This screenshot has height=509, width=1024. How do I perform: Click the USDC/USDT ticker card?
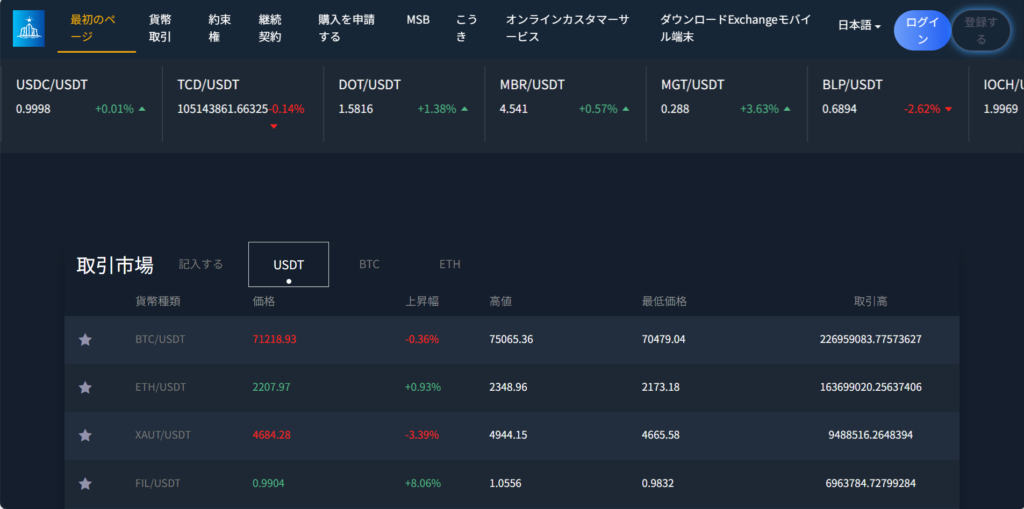(x=81, y=97)
